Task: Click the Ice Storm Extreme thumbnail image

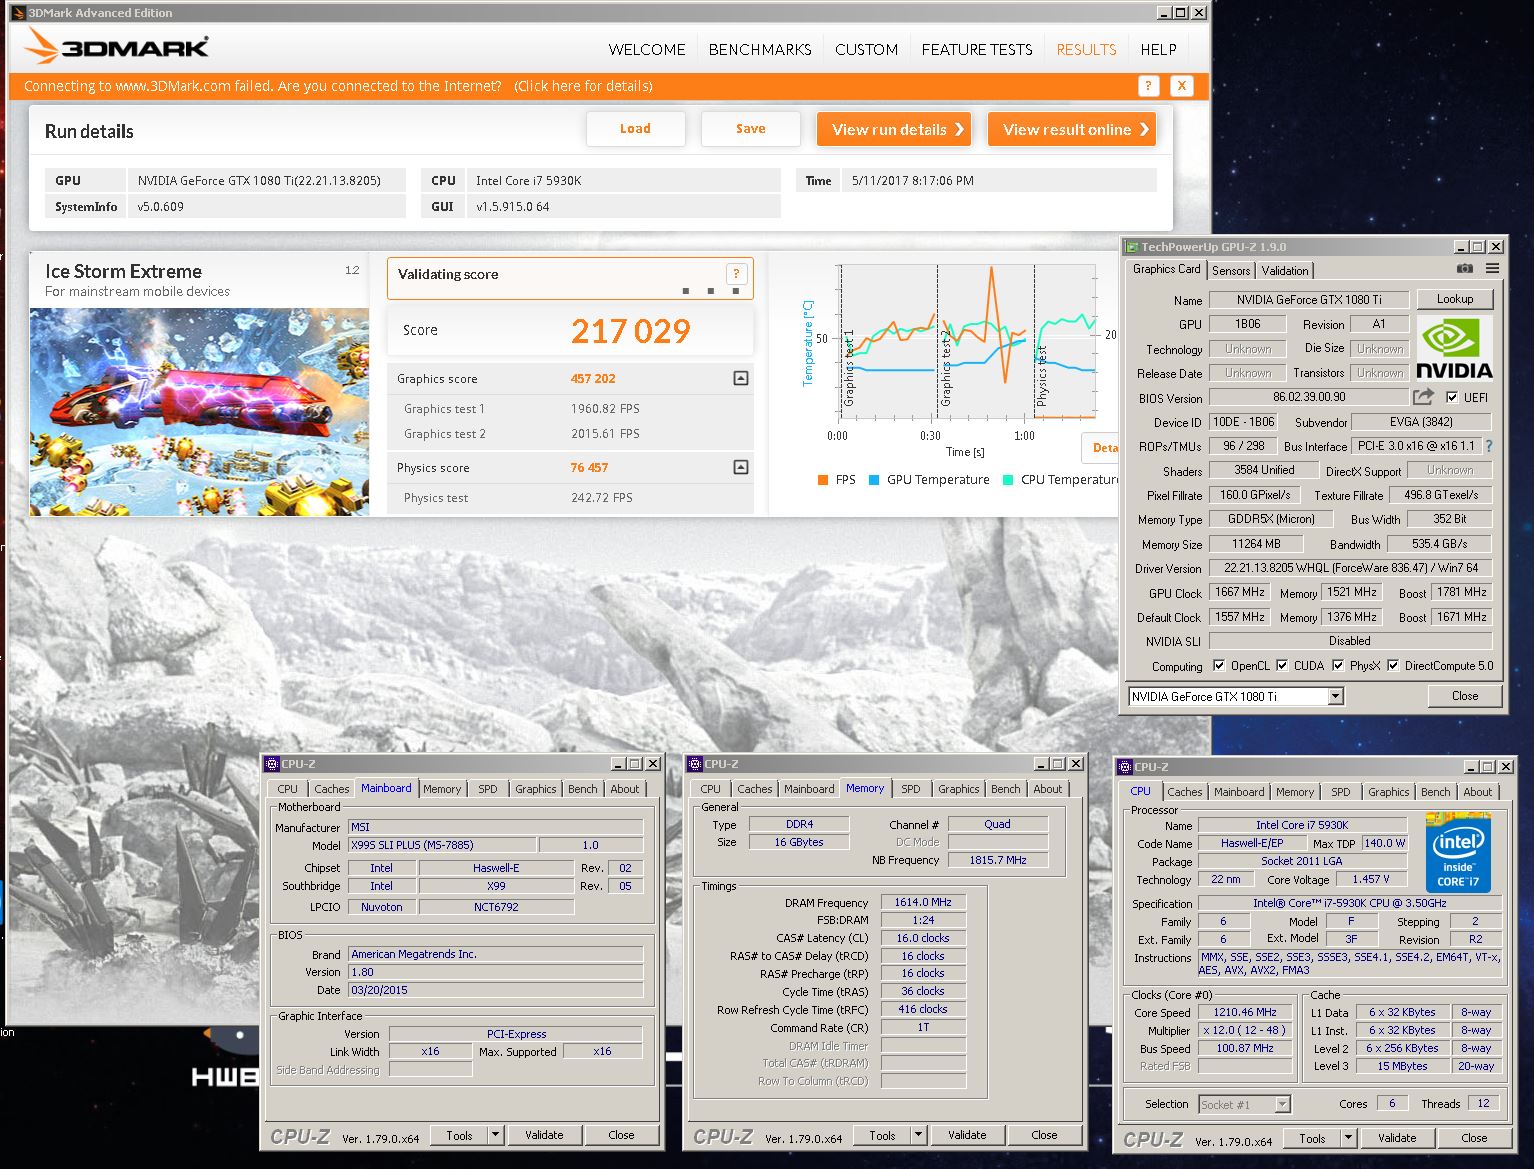Action: click(199, 412)
